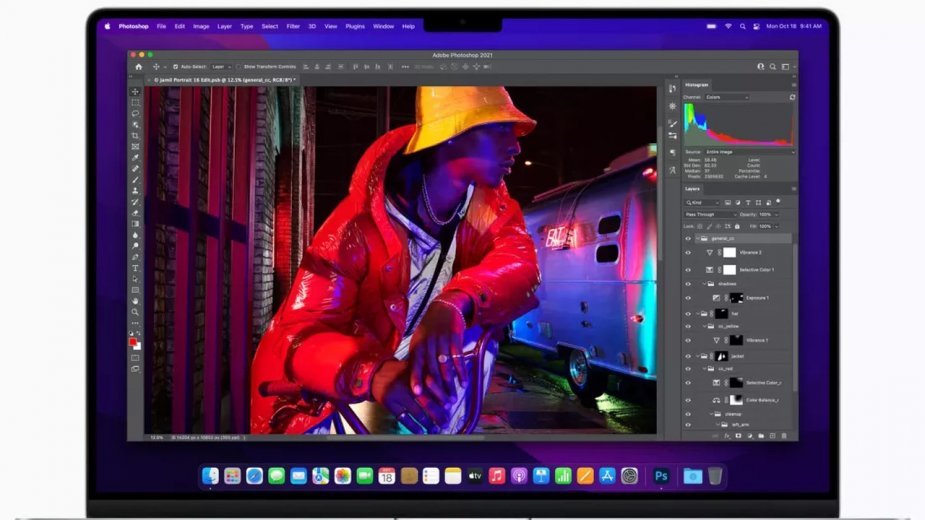Image resolution: width=925 pixels, height=520 pixels.
Task: Select the Eraser tool
Action: click(x=135, y=213)
